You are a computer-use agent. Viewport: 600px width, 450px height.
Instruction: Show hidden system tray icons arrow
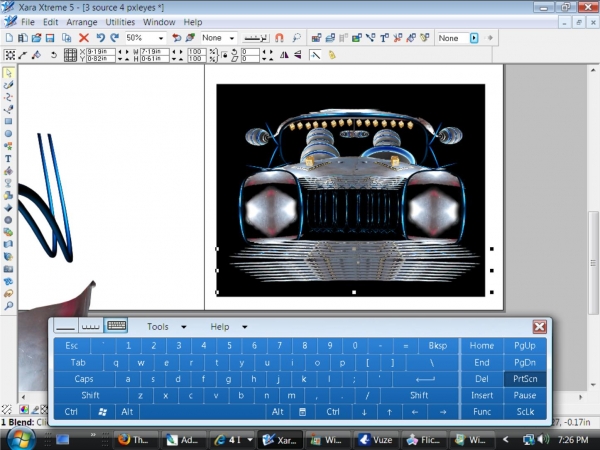click(x=505, y=439)
